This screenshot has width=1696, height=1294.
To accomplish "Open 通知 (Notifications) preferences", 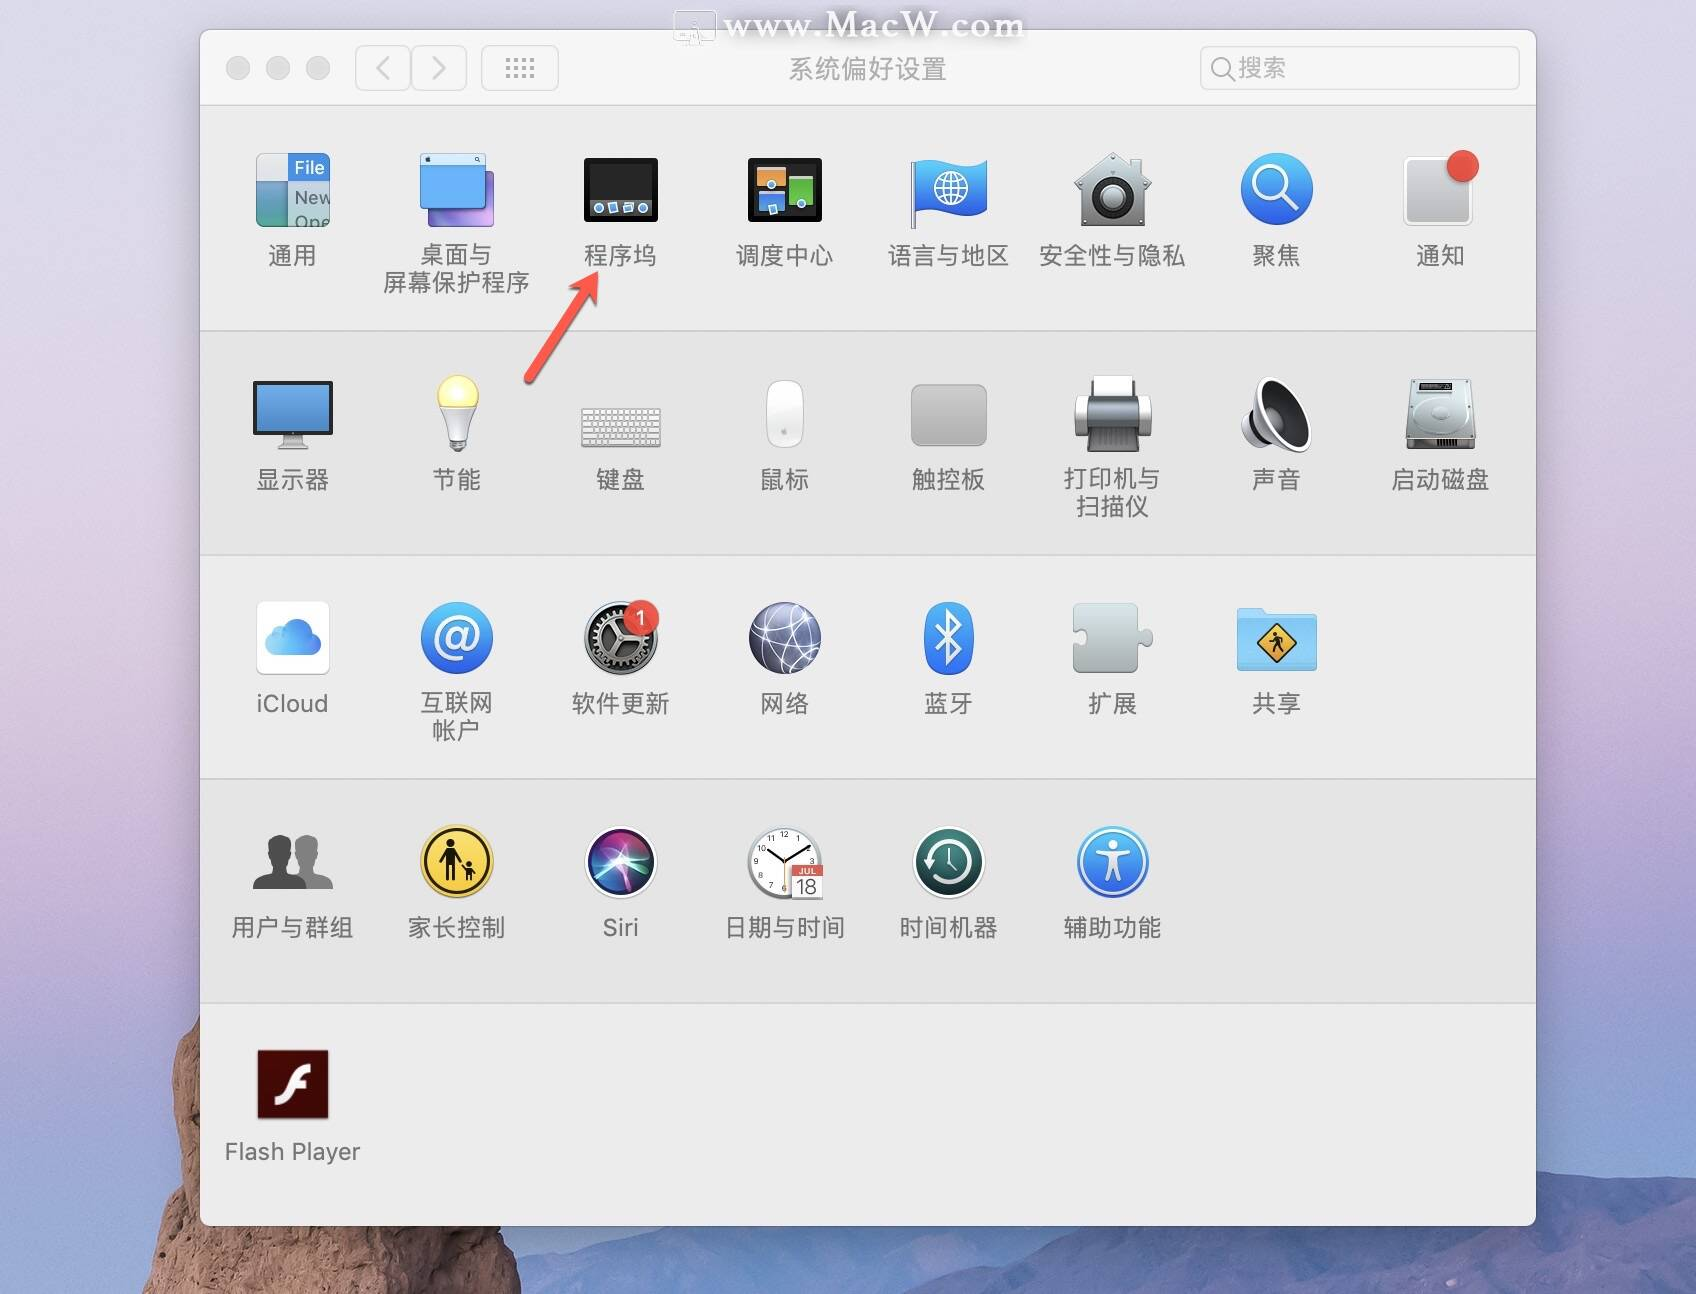I will click(x=1439, y=190).
